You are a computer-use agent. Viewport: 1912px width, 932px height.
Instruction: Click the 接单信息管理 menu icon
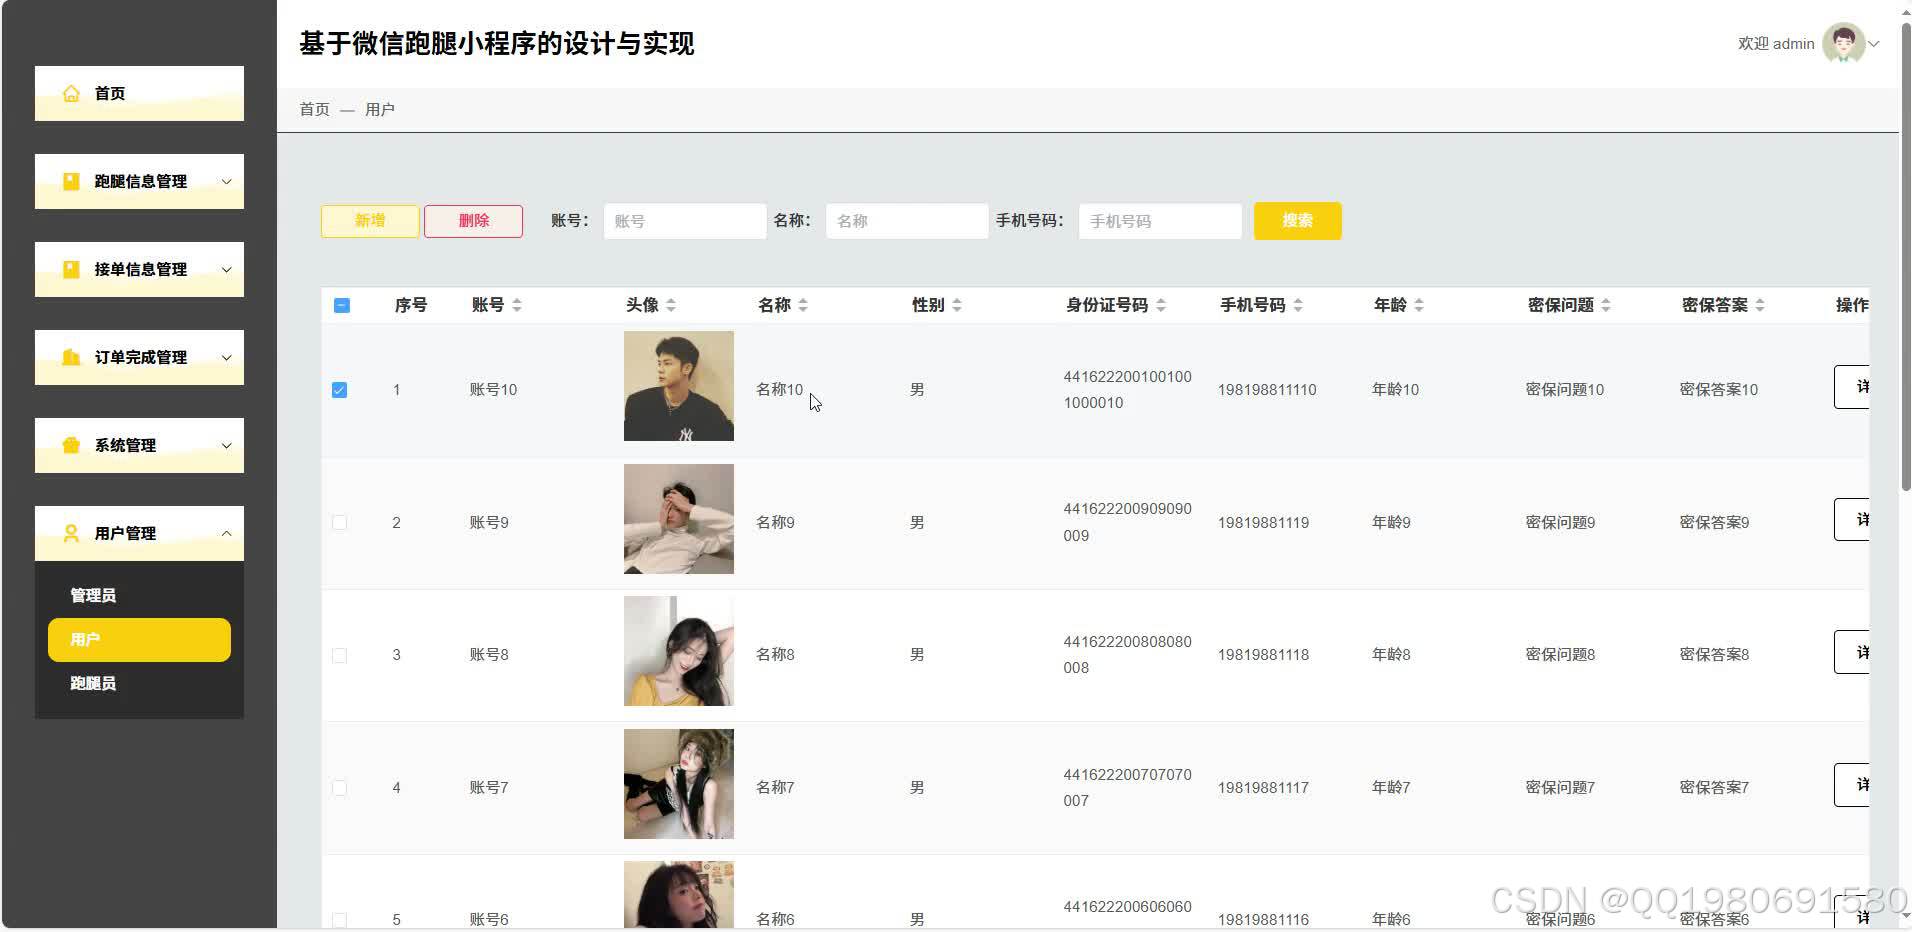[71, 269]
